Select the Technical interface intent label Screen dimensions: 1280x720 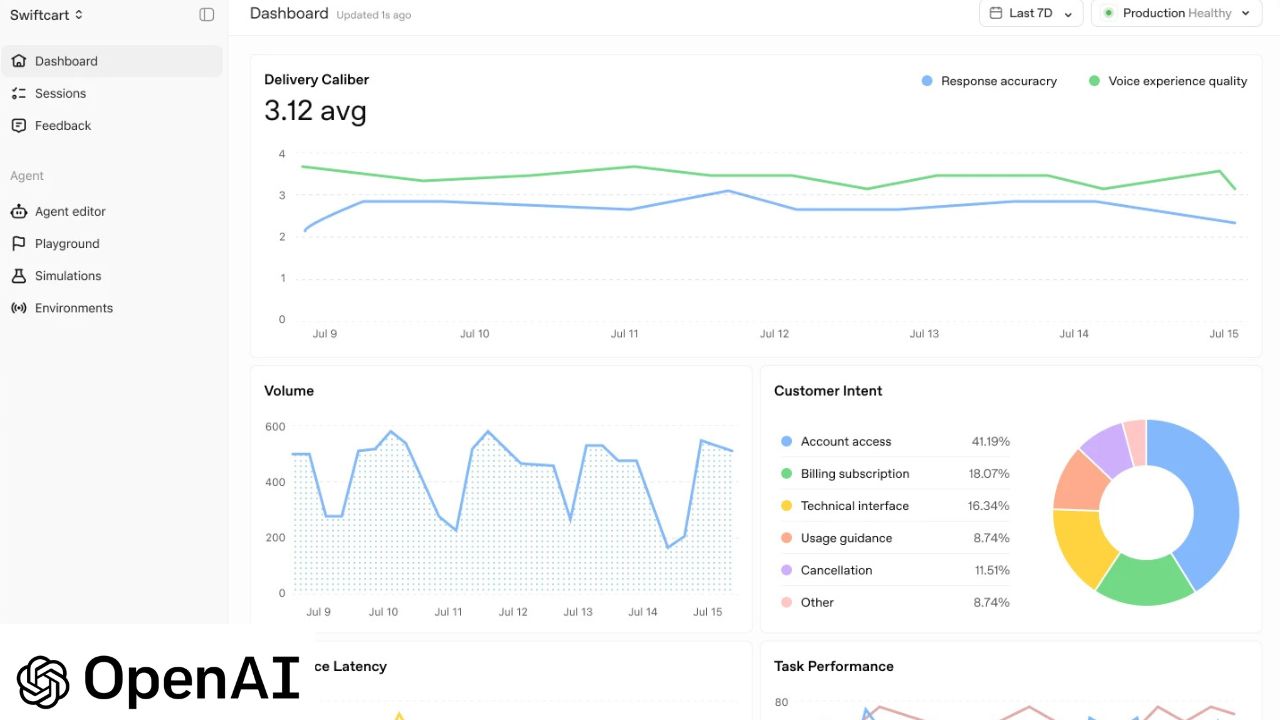click(855, 505)
